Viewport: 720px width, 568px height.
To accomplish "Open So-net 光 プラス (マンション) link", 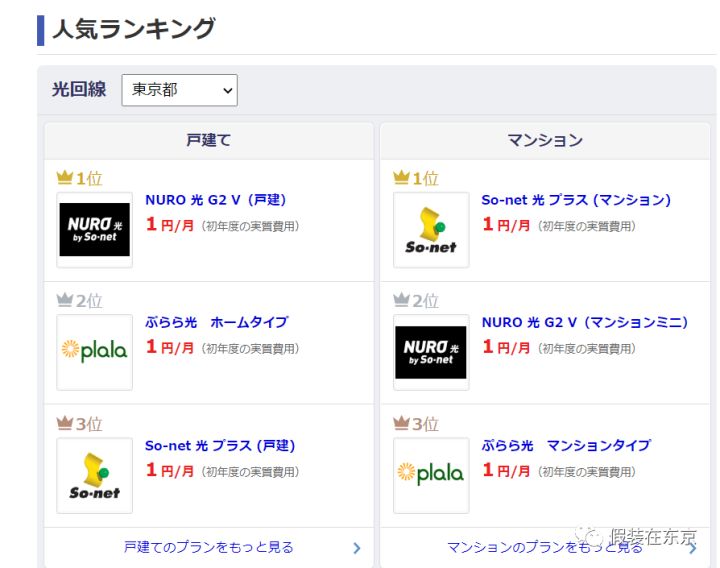I will (576, 200).
